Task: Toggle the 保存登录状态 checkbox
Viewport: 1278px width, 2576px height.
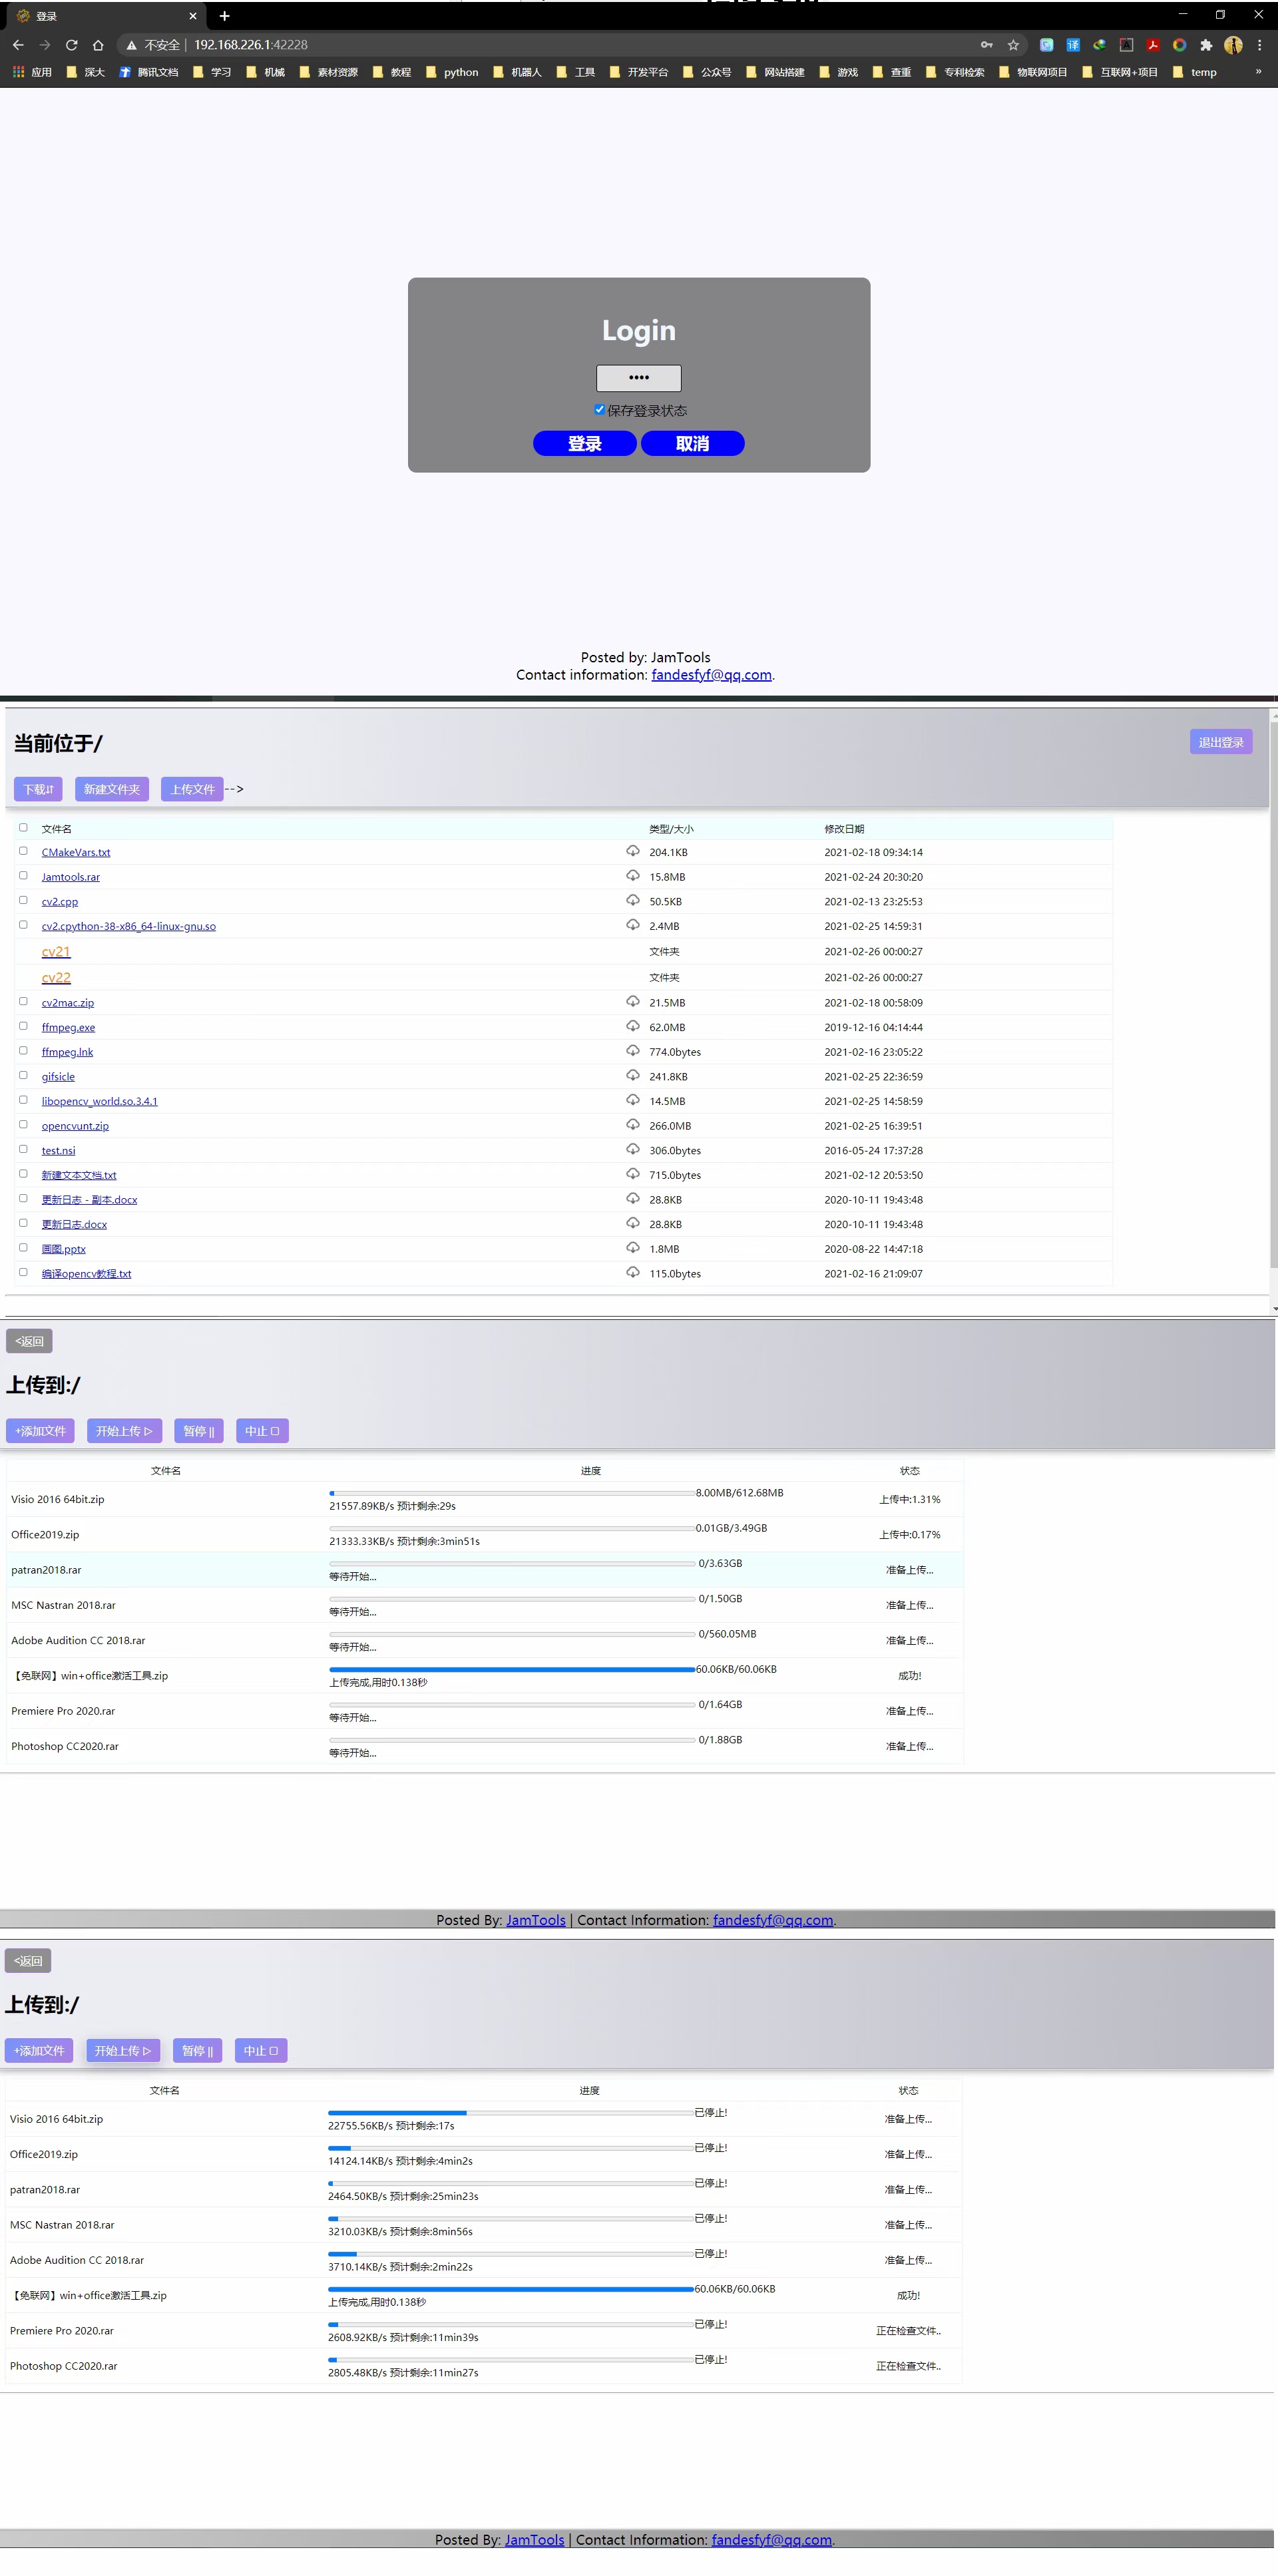Action: pyautogui.click(x=599, y=410)
